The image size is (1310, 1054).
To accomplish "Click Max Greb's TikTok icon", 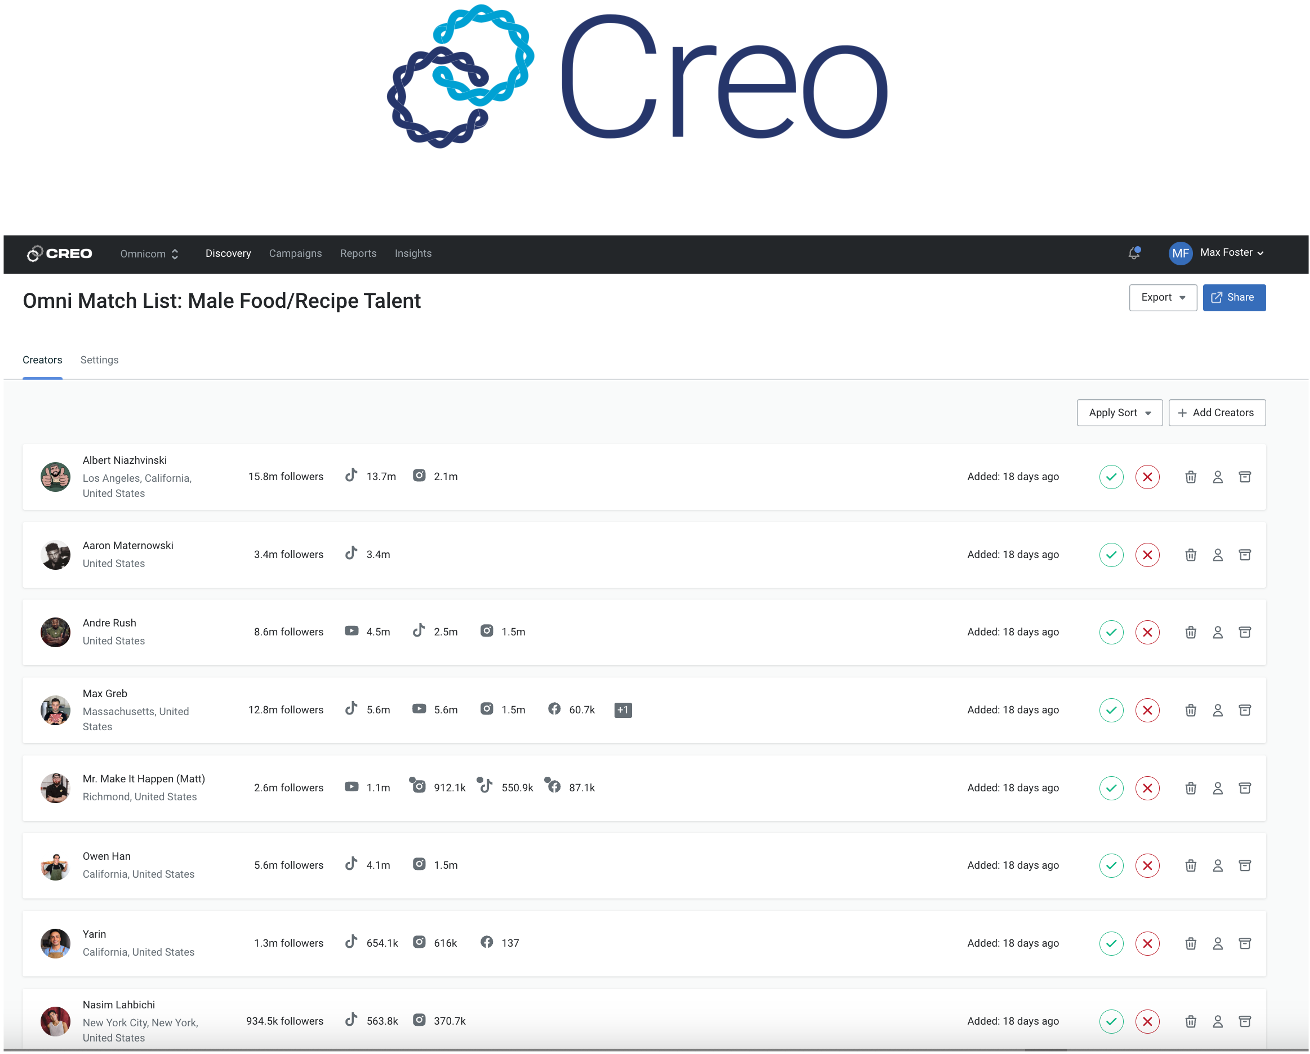I will click(x=351, y=709).
